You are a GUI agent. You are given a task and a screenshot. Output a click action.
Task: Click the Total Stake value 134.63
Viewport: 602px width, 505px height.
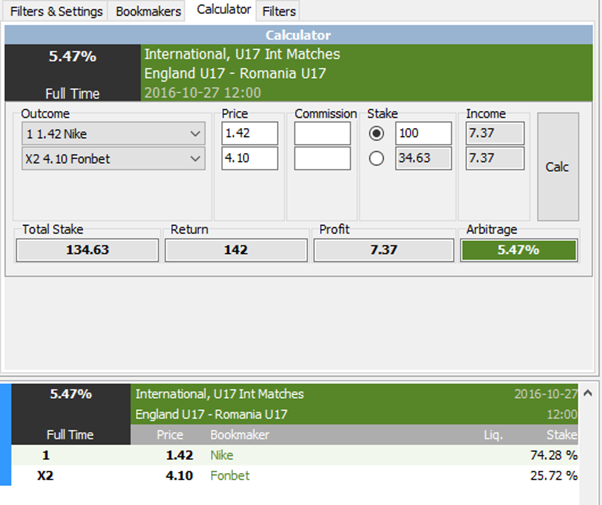pos(87,250)
